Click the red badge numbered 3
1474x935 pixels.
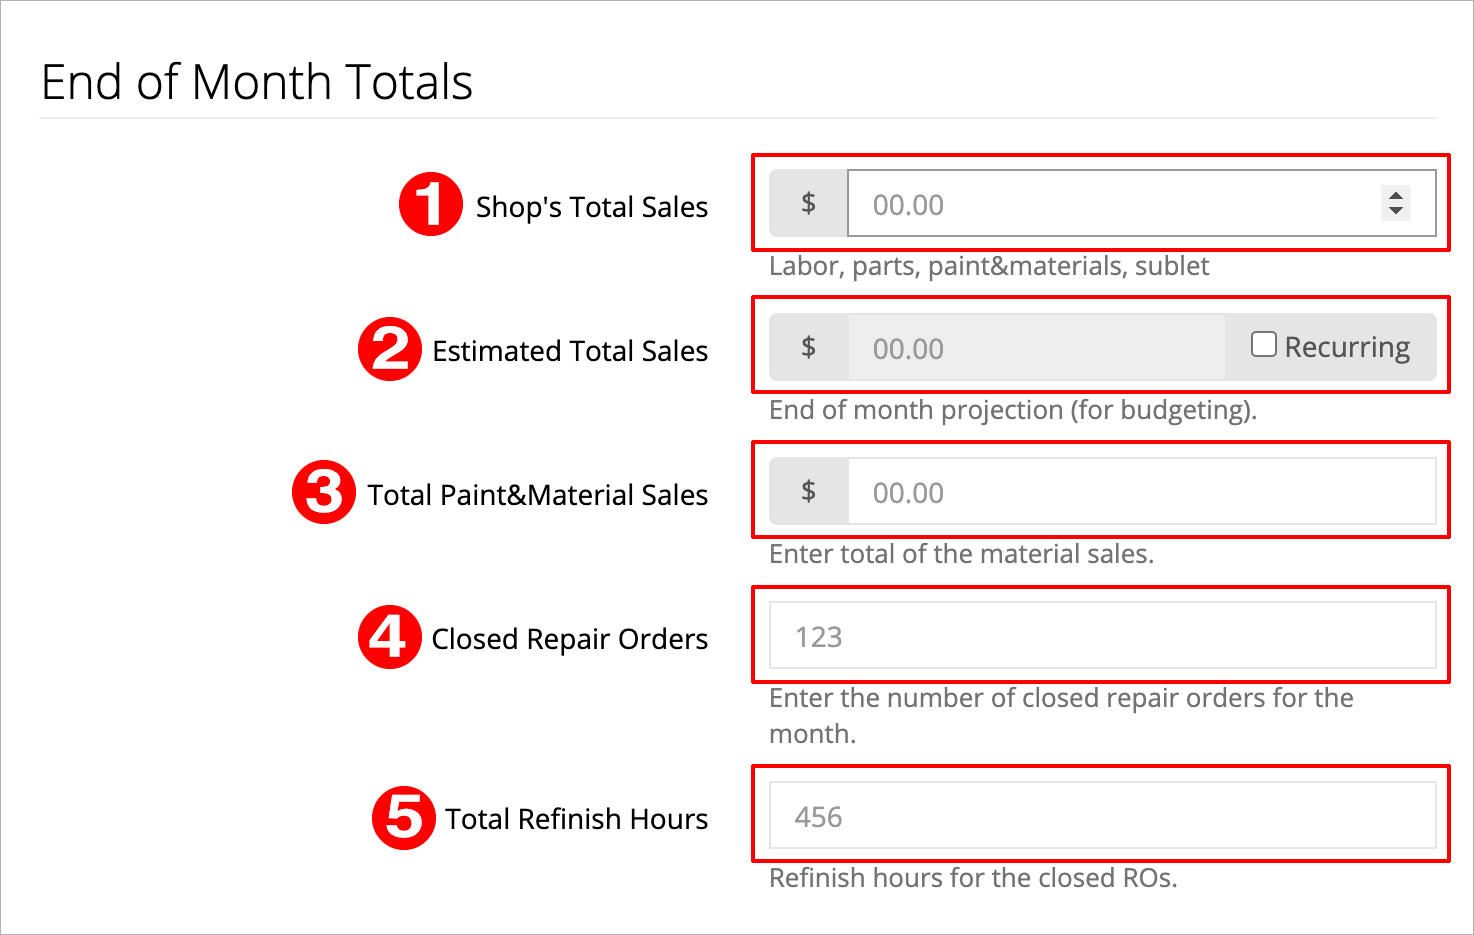[x=323, y=491]
